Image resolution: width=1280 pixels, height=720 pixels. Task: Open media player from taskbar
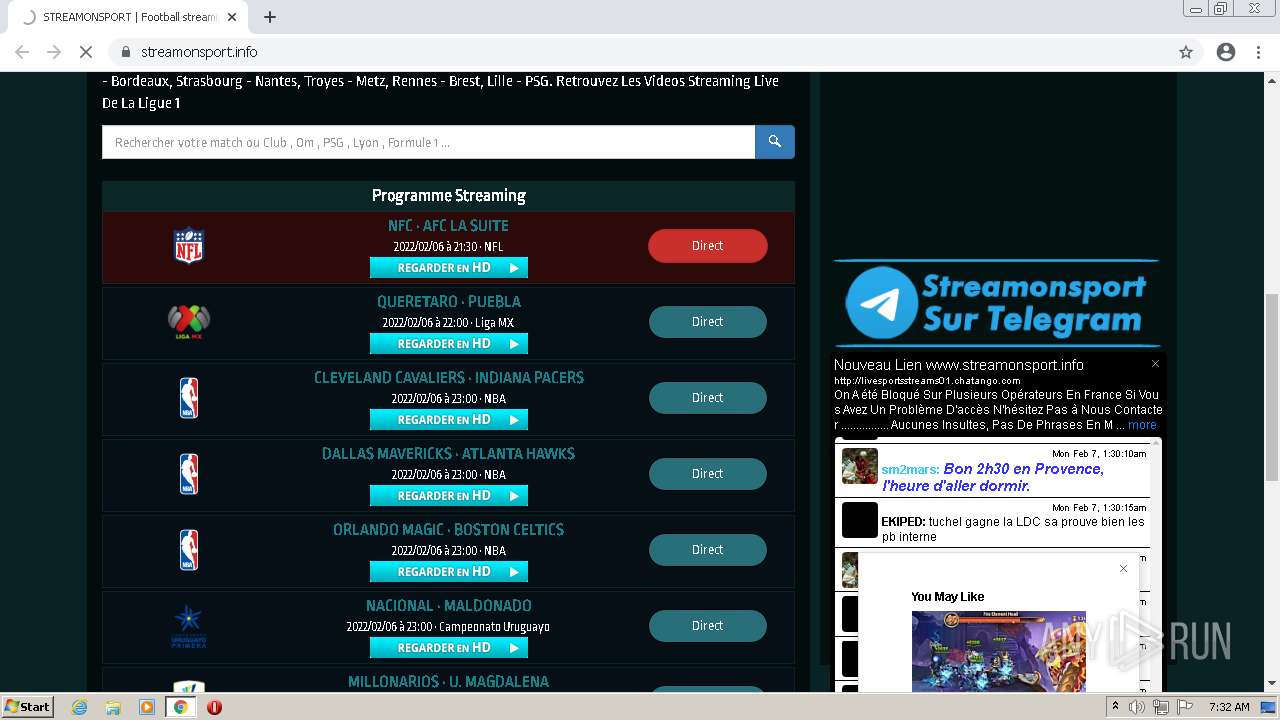click(147, 707)
